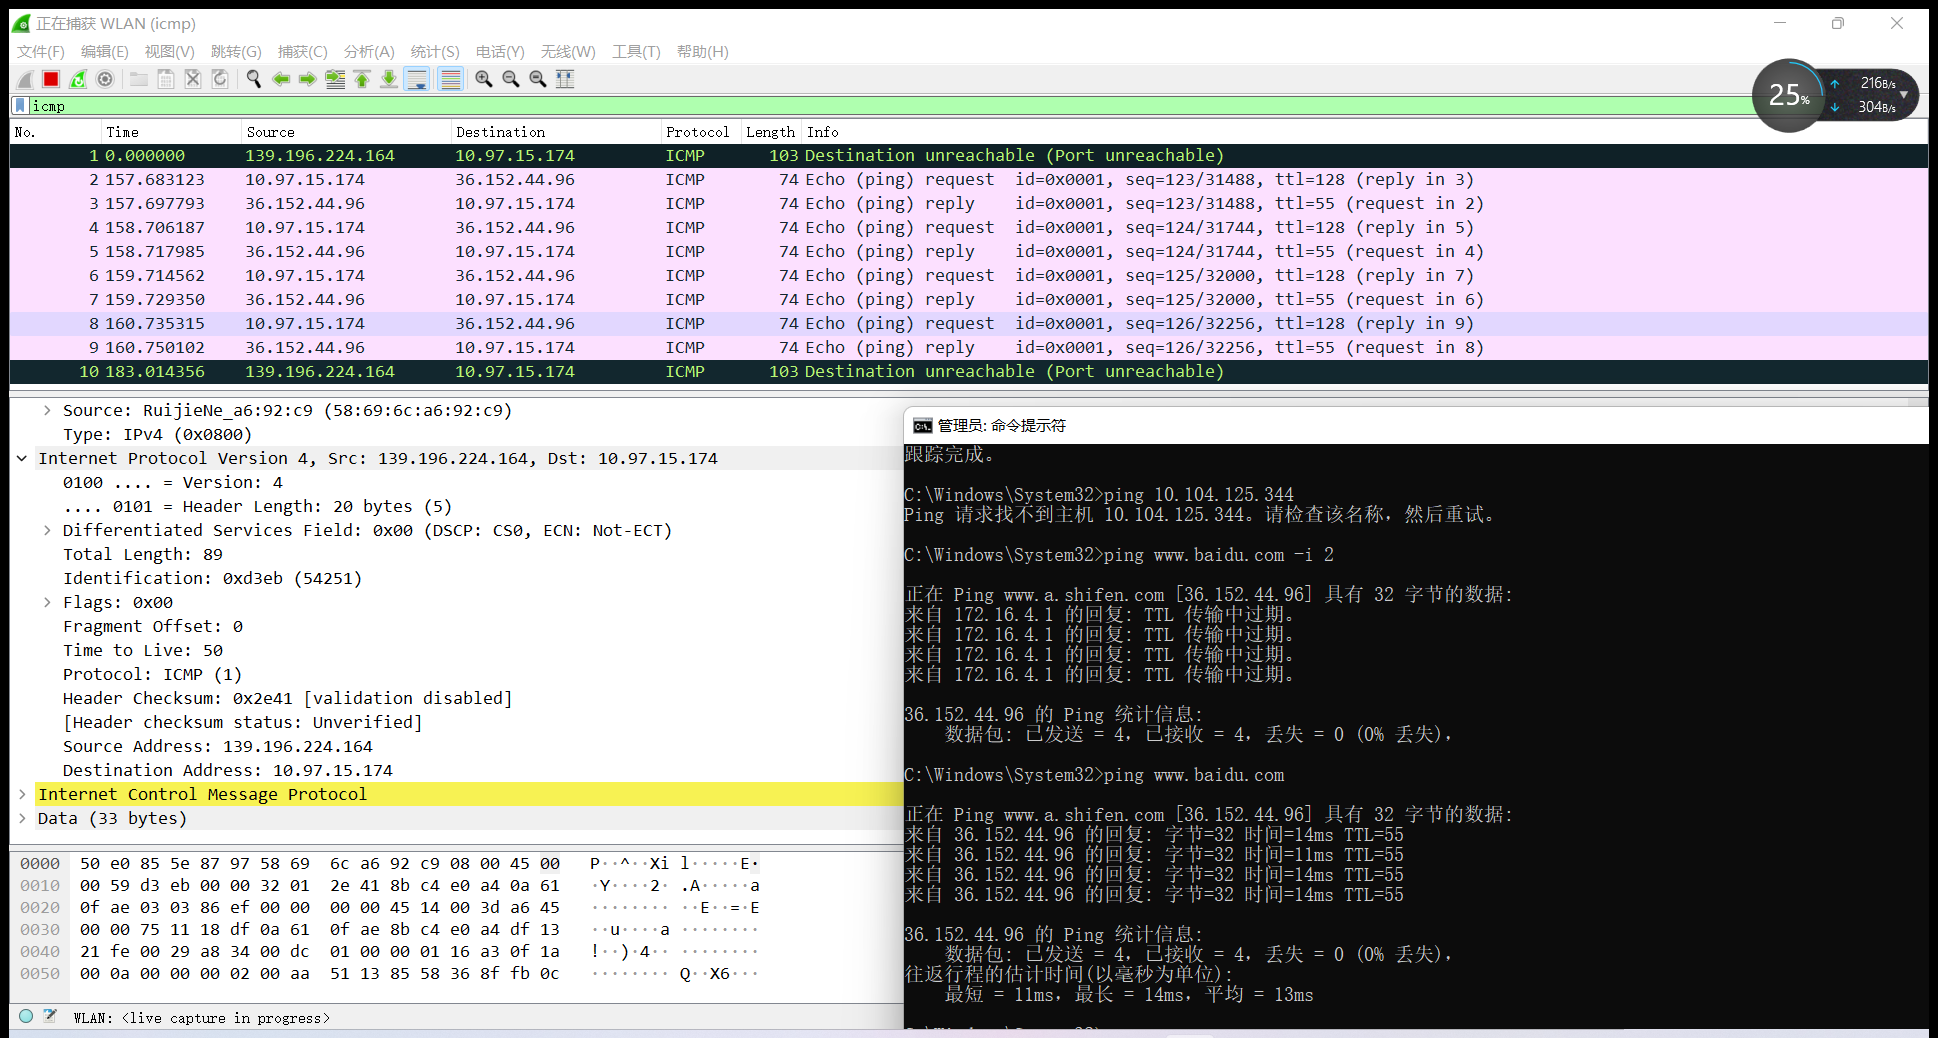Open the 无线(W) menu

[x=568, y=51]
